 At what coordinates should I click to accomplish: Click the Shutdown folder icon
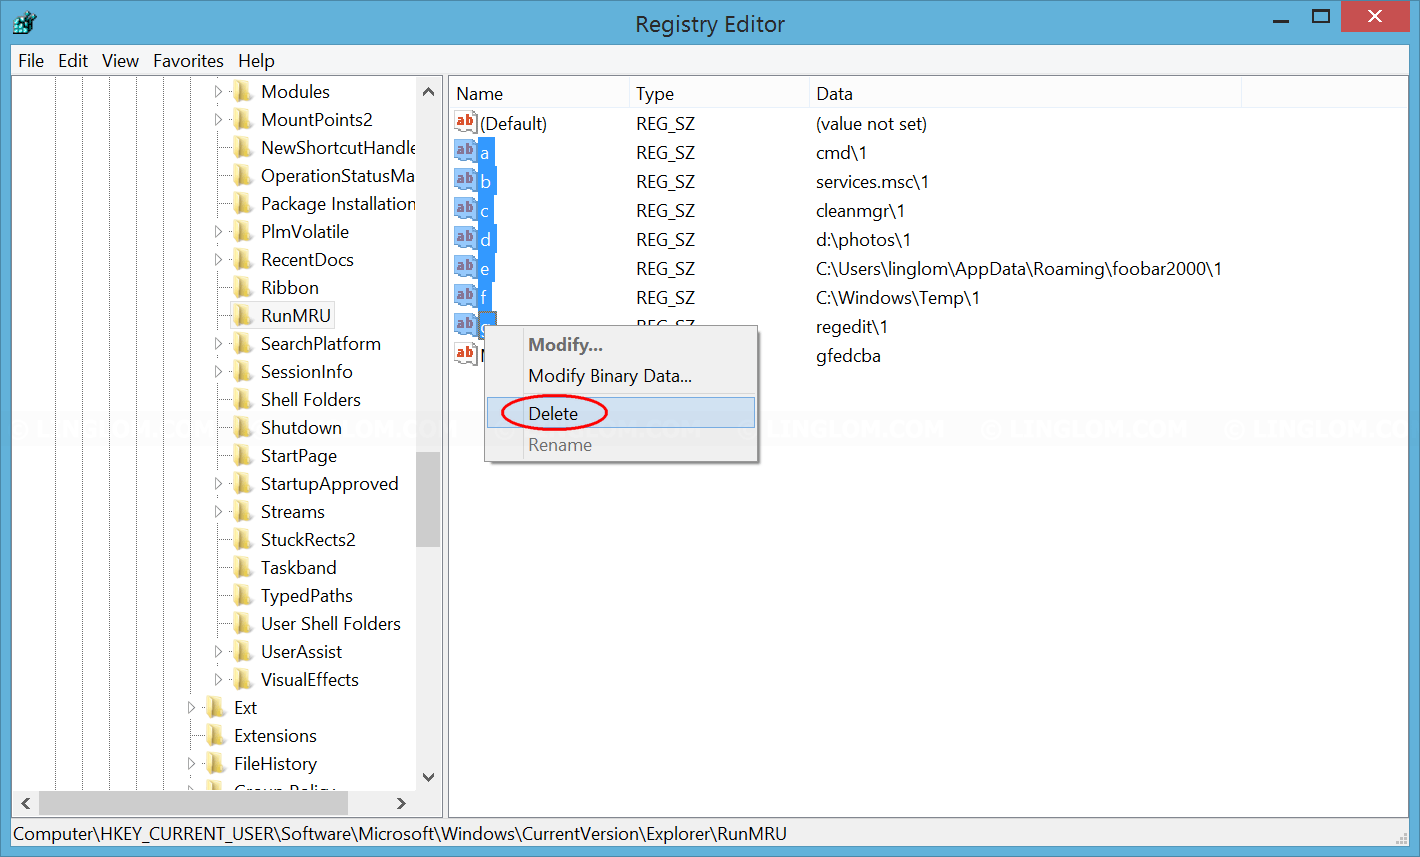tap(243, 427)
